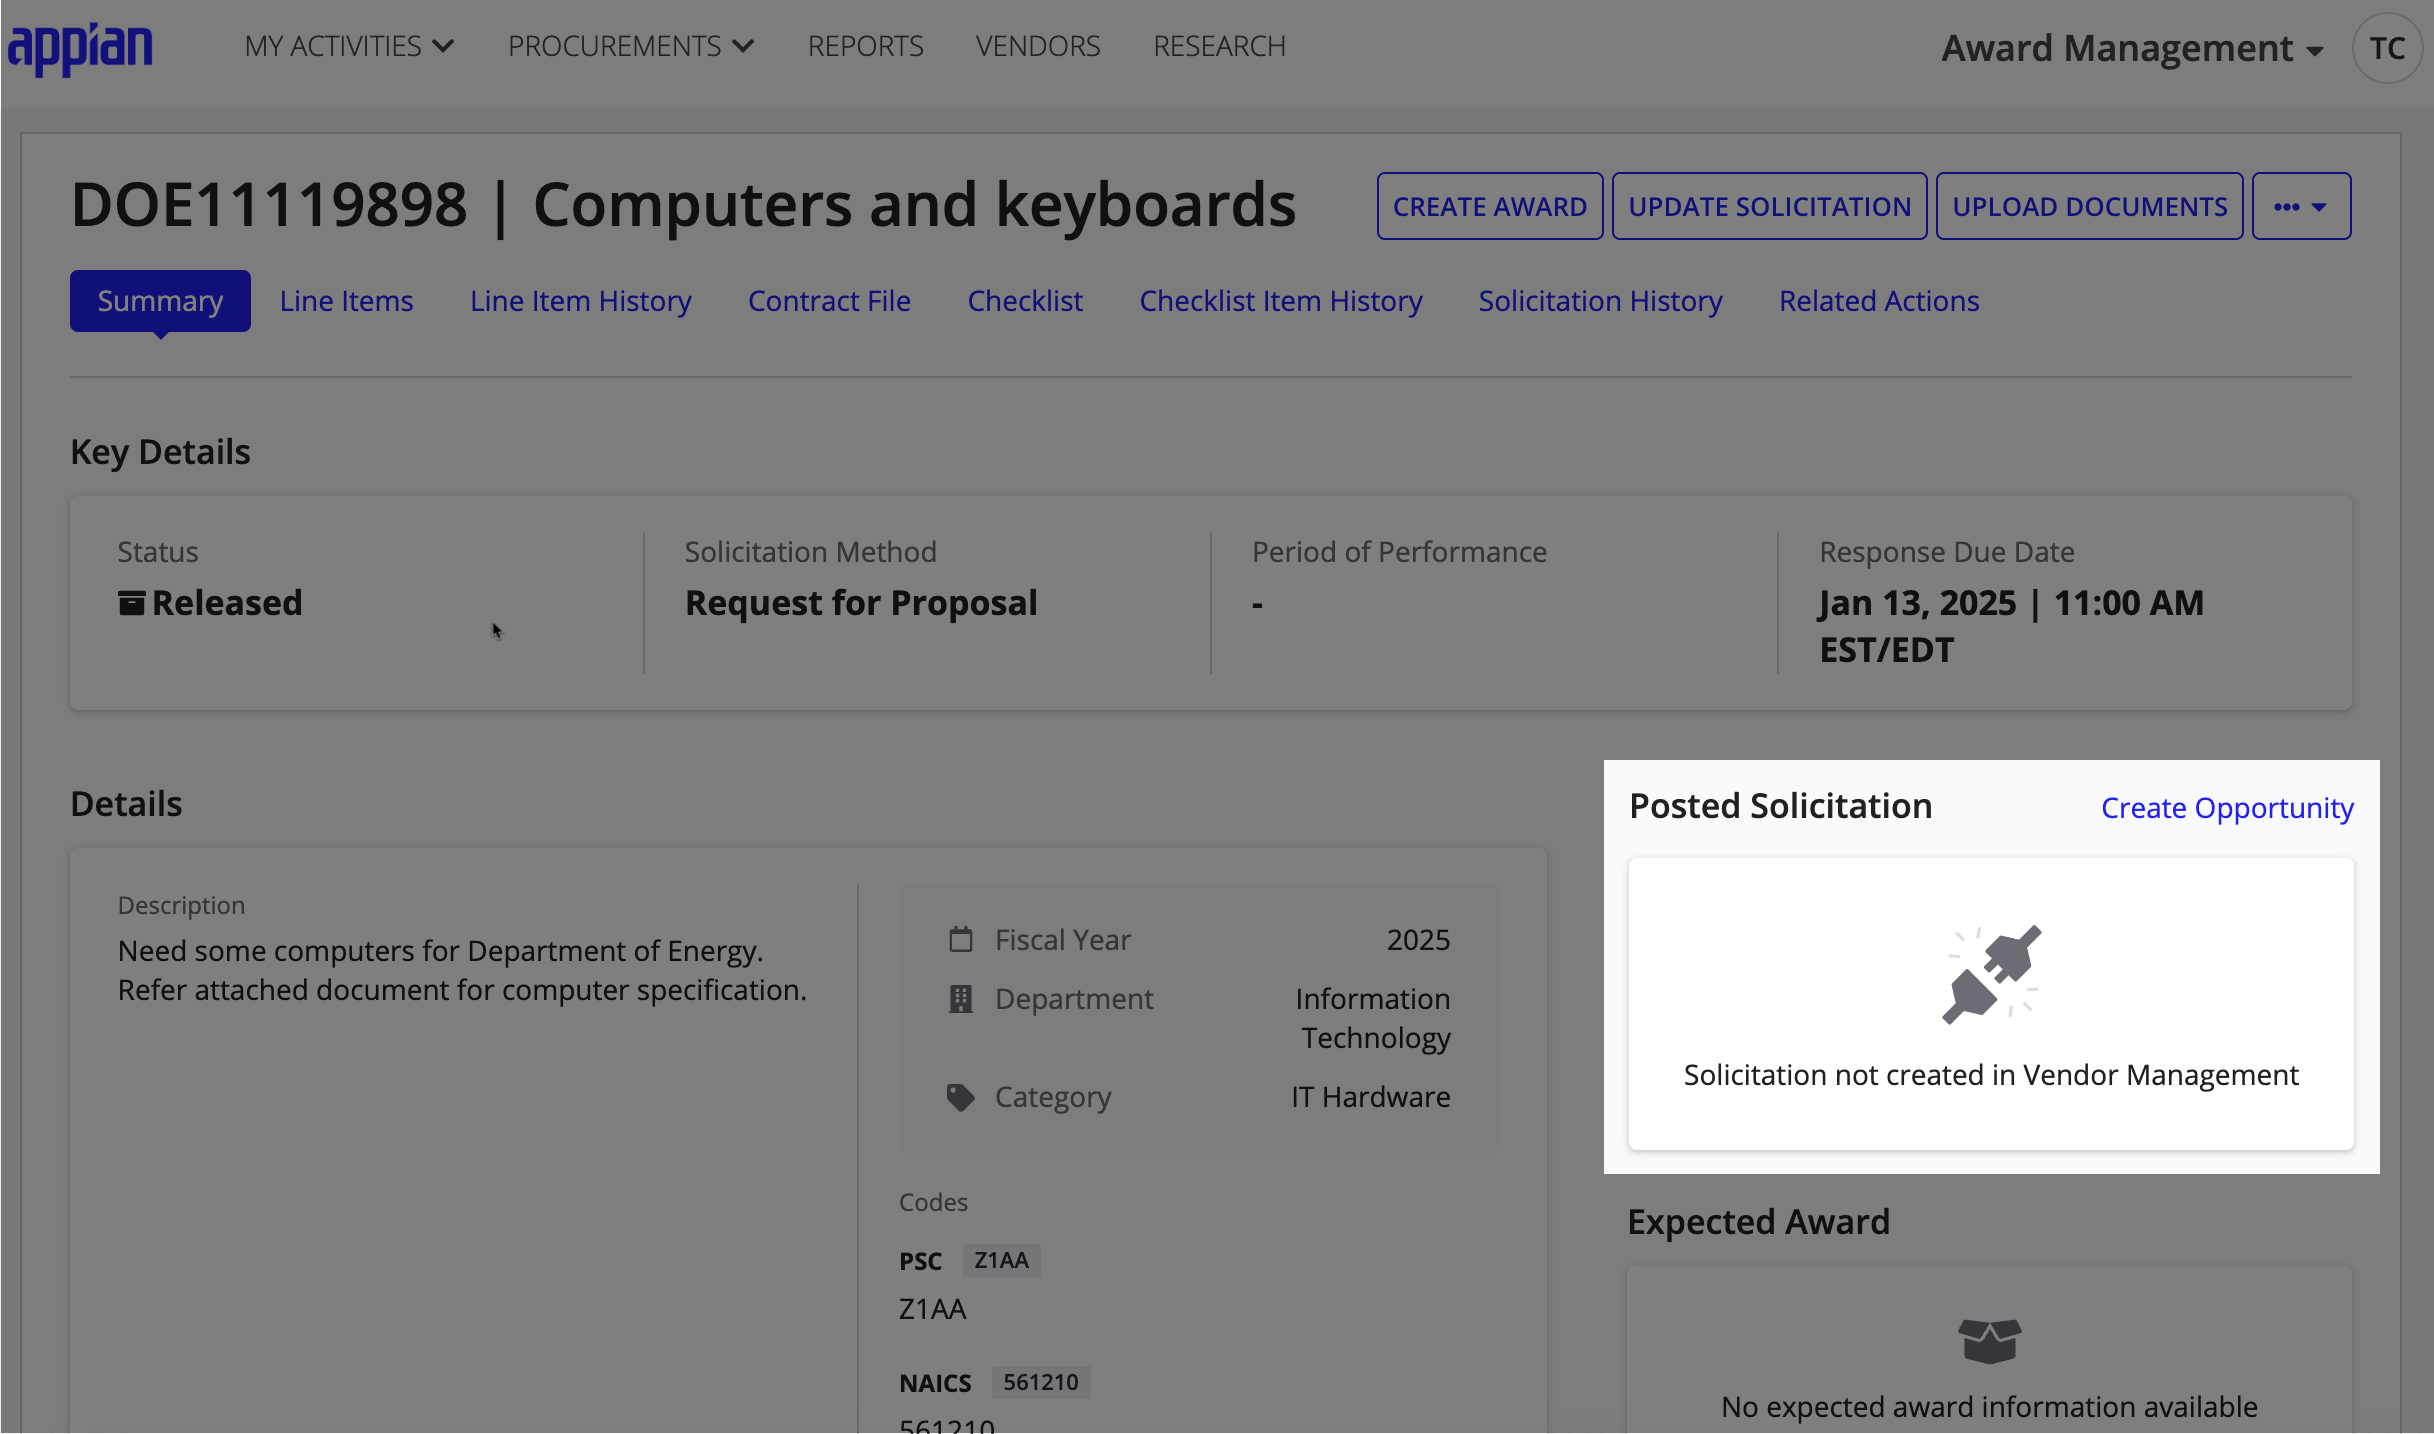Click the Create Opportunity link

coord(2227,806)
